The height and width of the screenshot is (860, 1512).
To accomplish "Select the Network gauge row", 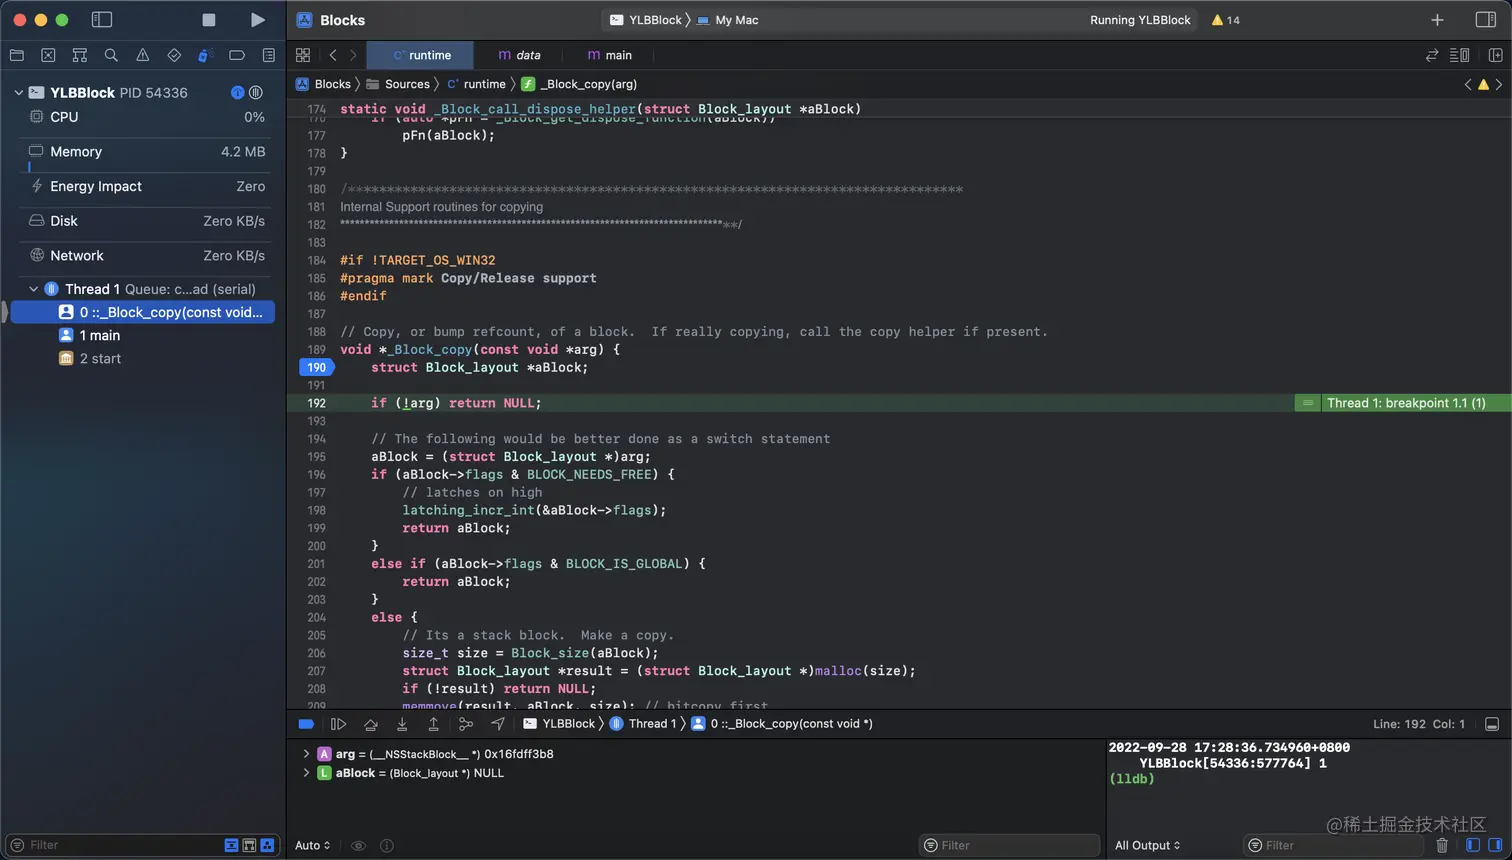I will click(x=146, y=256).
